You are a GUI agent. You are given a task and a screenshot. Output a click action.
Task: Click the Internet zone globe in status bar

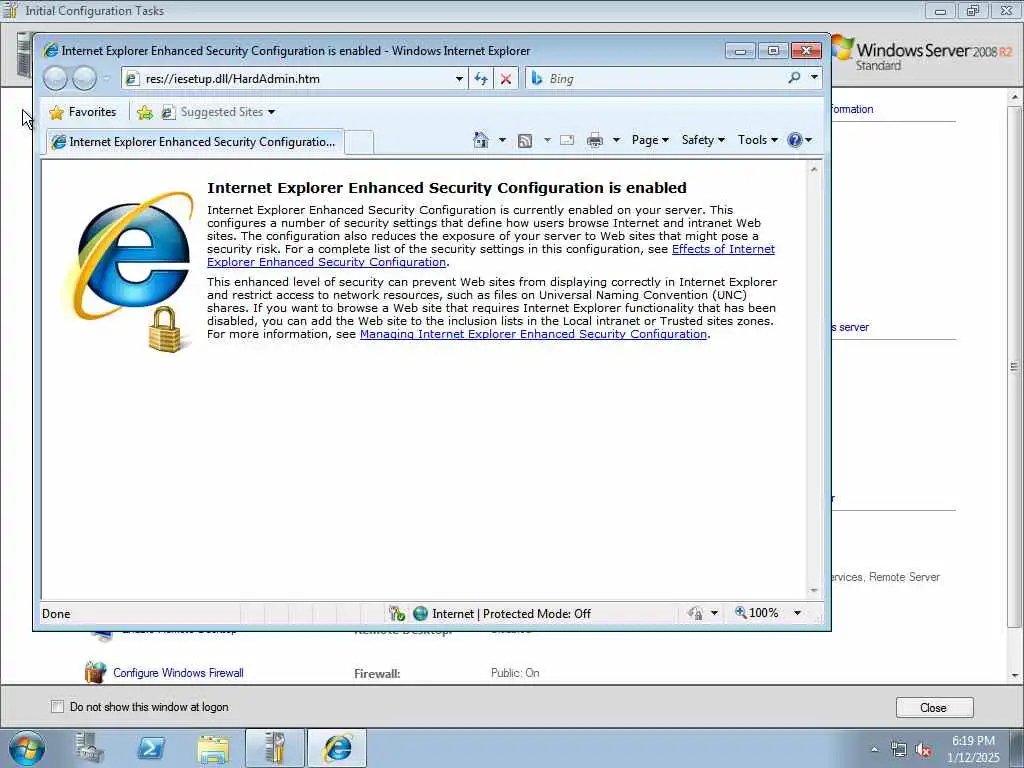[421, 613]
